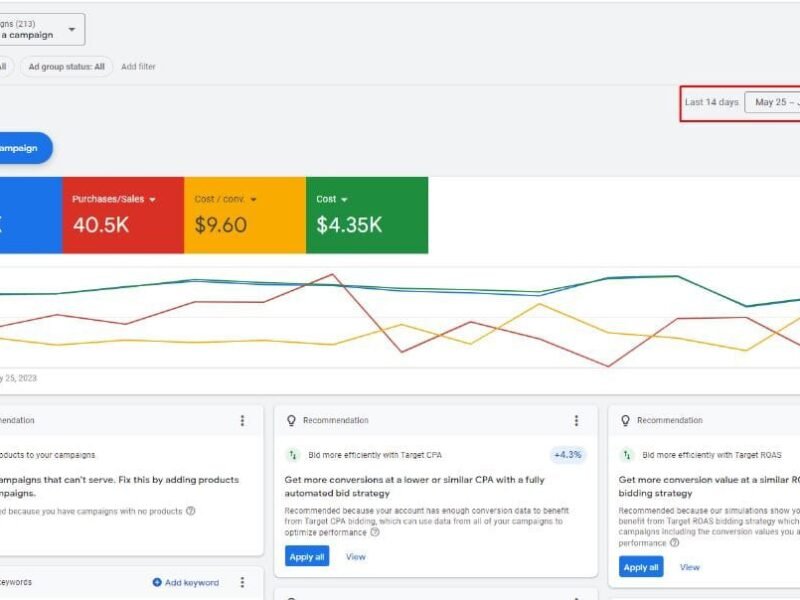The image size is (800, 600).
Task: Click Add filter in the filter bar
Action: tap(138, 67)
